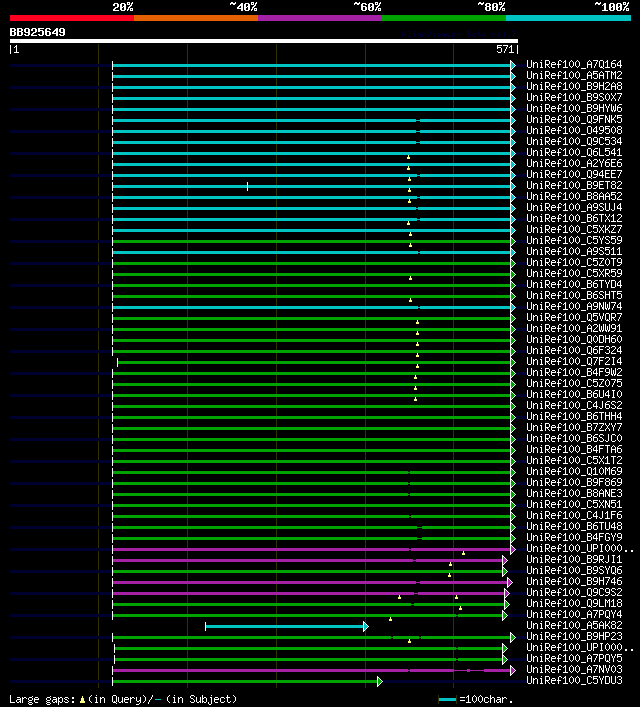Viewport: 640px width, 707px height.
Task: Click the green ~80% identity legend segment
Action: (x=444, y=18)
